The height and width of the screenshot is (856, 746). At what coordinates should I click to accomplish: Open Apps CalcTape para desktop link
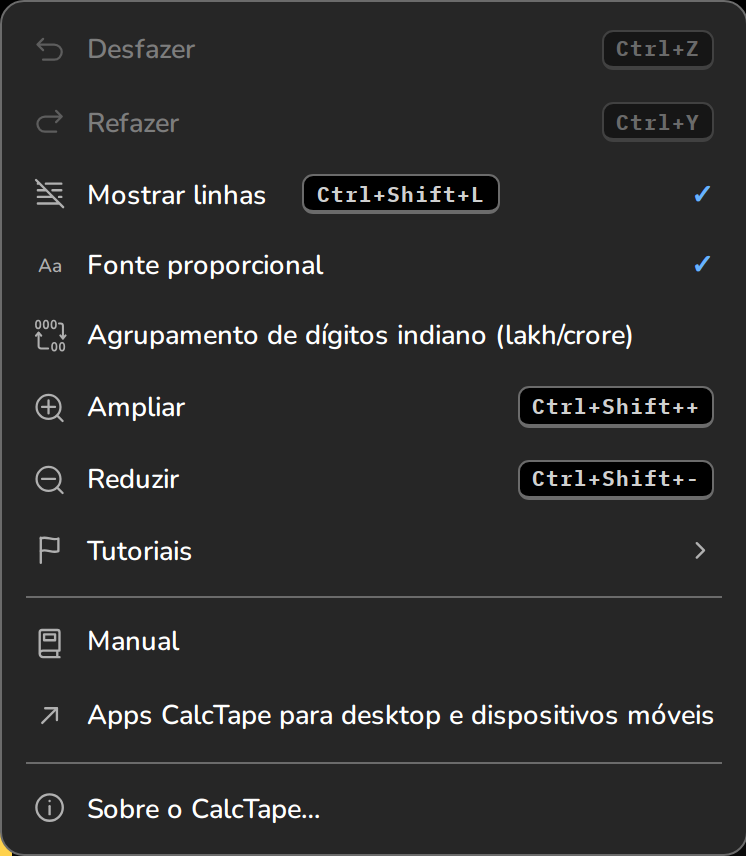(374, 715)
